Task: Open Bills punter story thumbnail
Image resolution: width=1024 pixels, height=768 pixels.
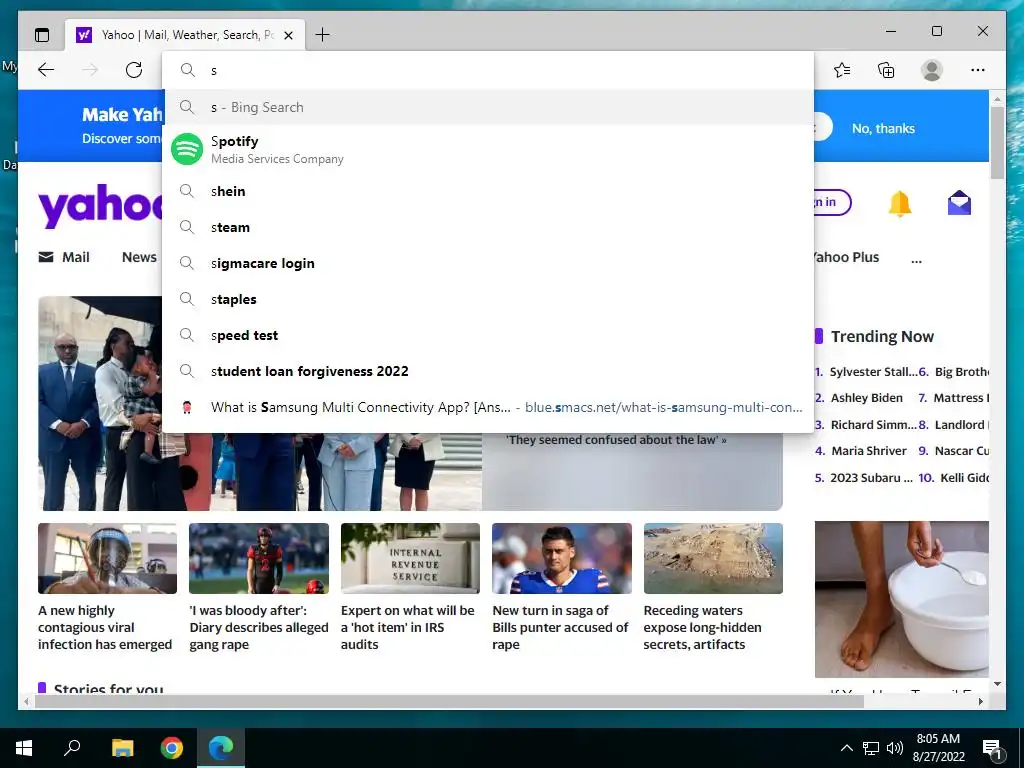Action: 562,558
